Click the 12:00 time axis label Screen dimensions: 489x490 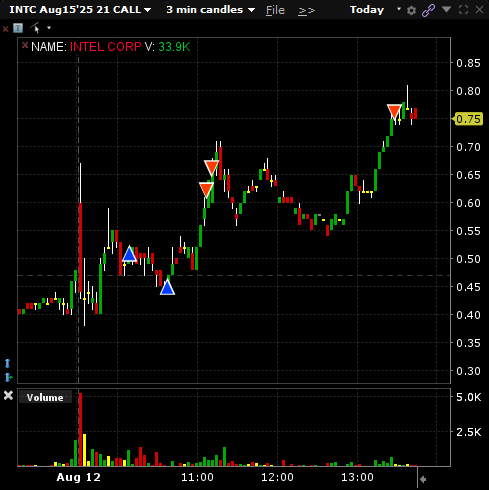[277, 477]
